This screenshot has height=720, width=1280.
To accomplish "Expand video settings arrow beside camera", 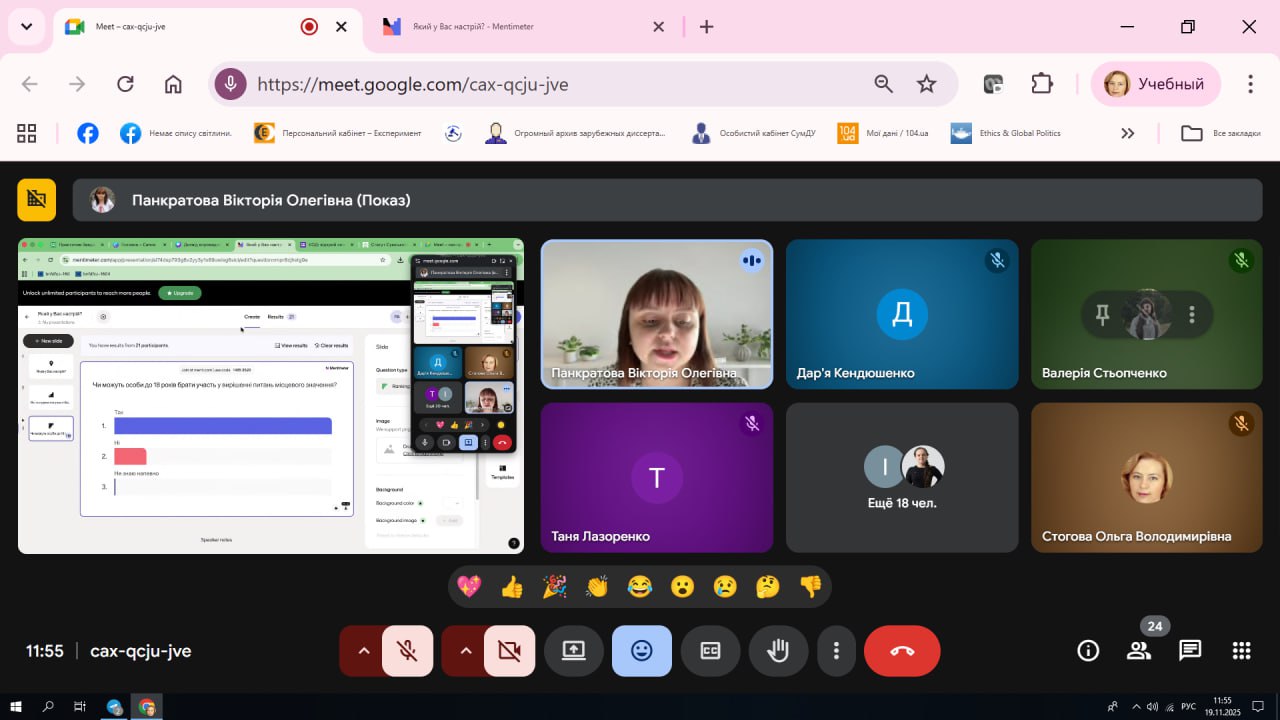I will click(x=465, y=651).
